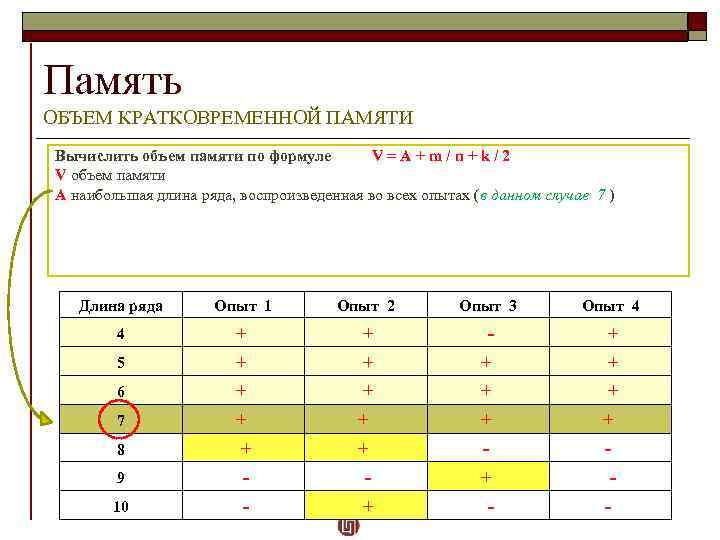This screenshot has width=720, height=540.
Task: Select the subtitle "ОБЪЕМ КРАТКОВРЕМЕННОЙ ПАМЯТИ"
Action: pos(228,118)
